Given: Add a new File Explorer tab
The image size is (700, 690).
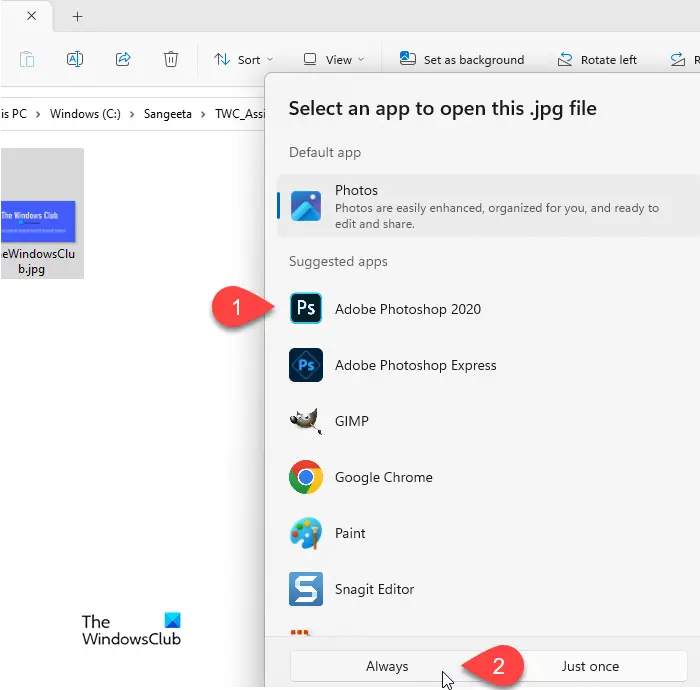Looking at the screenshot, I should pos(77,17).
